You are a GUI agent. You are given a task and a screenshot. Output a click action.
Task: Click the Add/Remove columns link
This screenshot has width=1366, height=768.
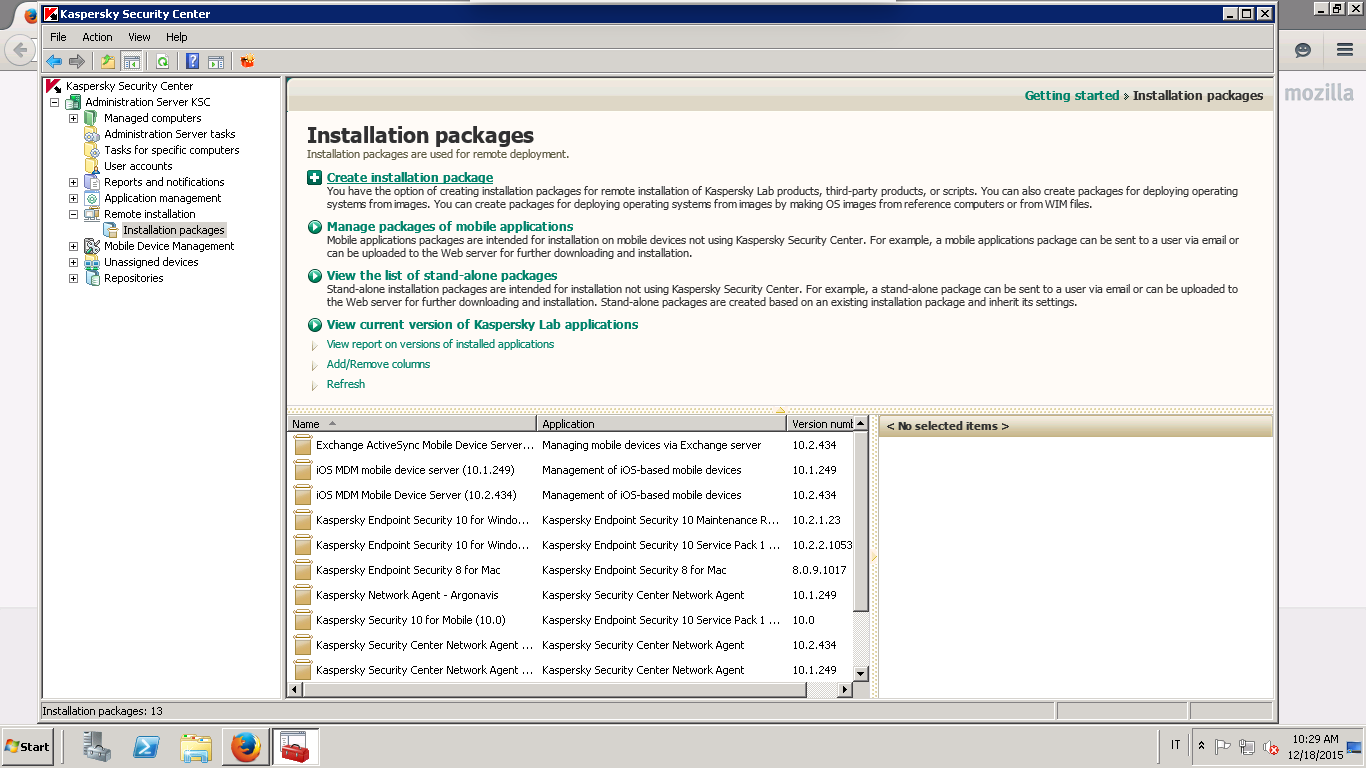(378, 364)
